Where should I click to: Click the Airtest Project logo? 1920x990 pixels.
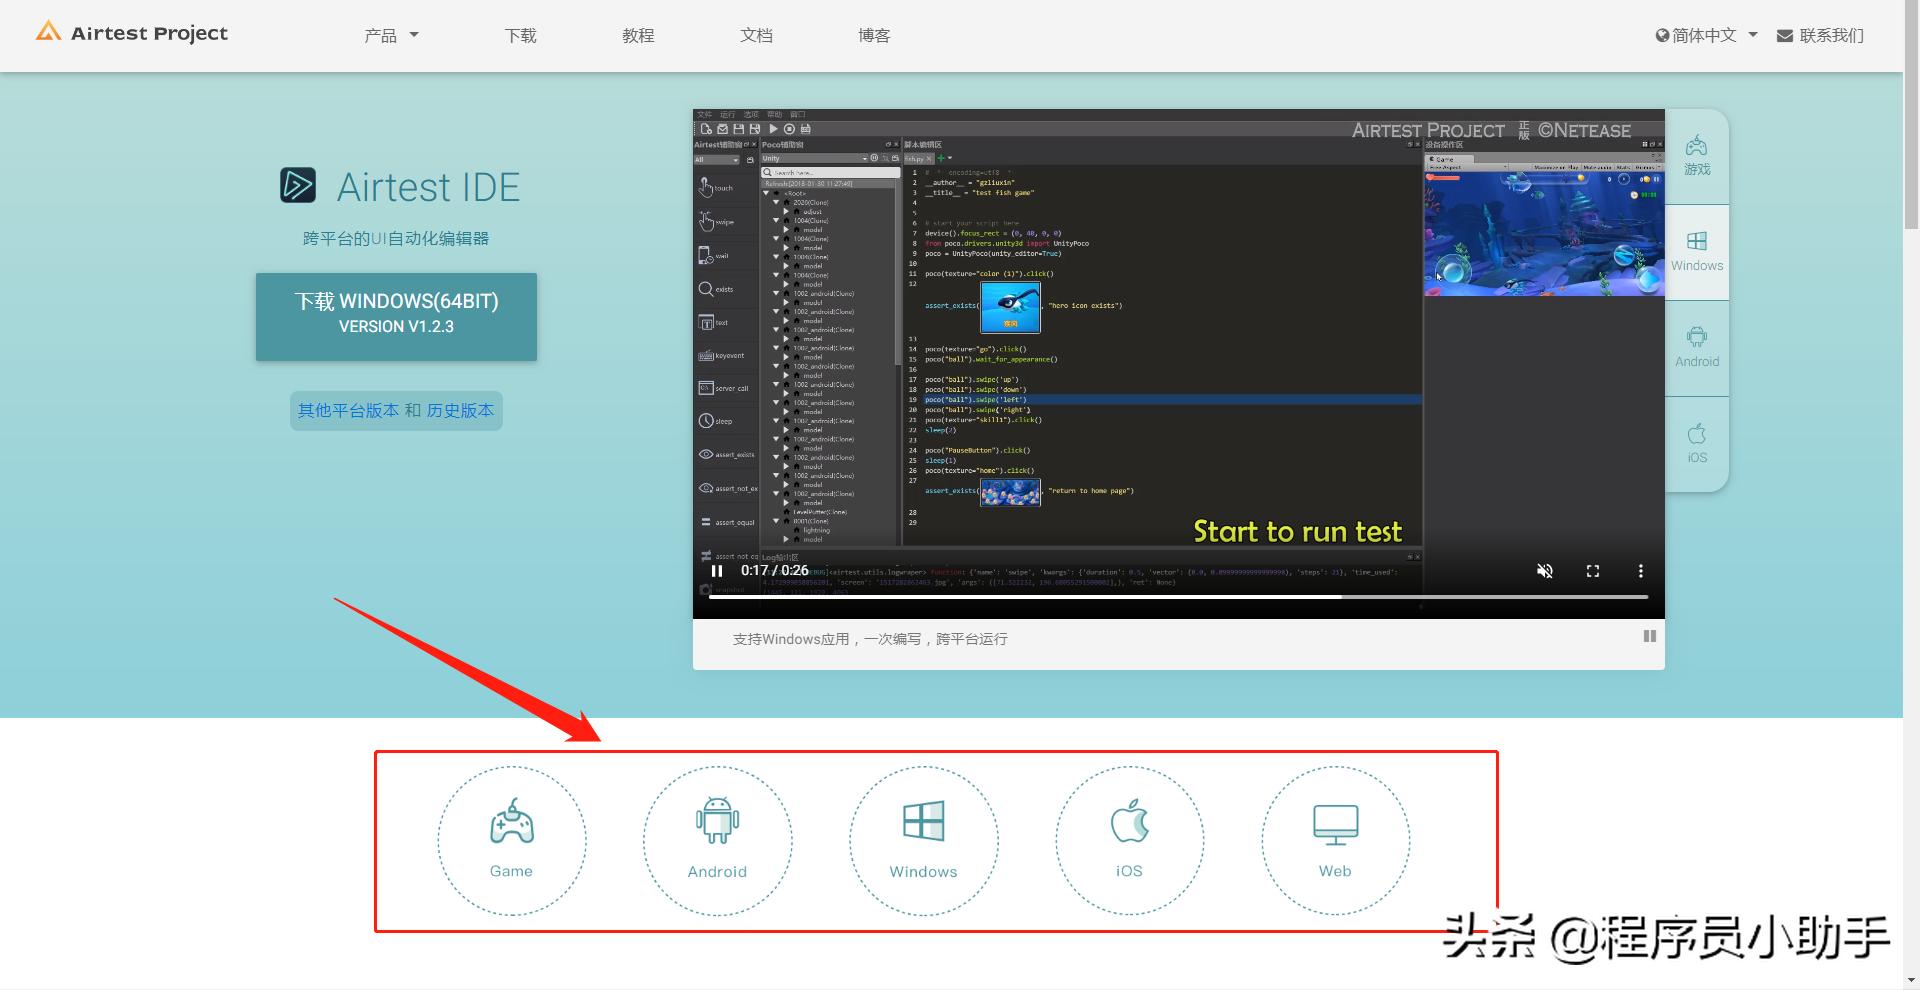[132, 33]
